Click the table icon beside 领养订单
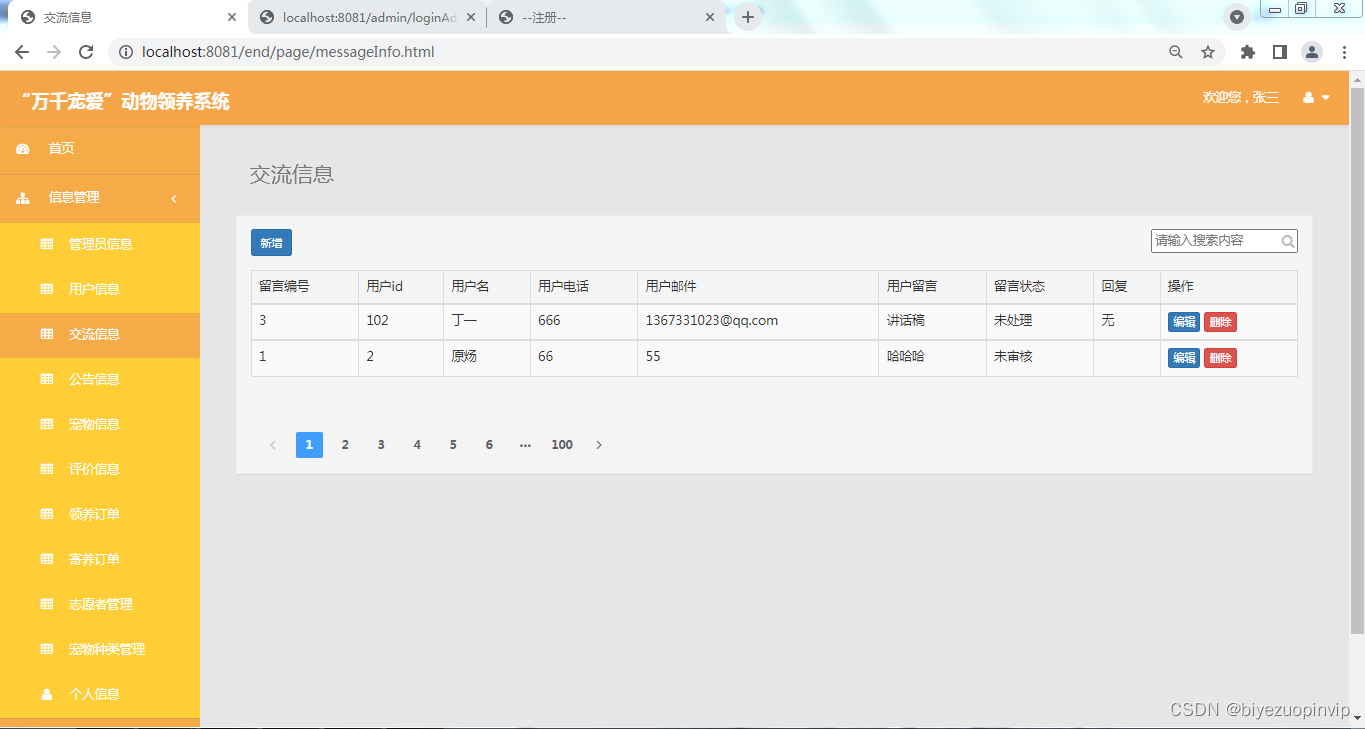Screen dimensions: 1365x729 pyautogui.click(x=46, y=514)
